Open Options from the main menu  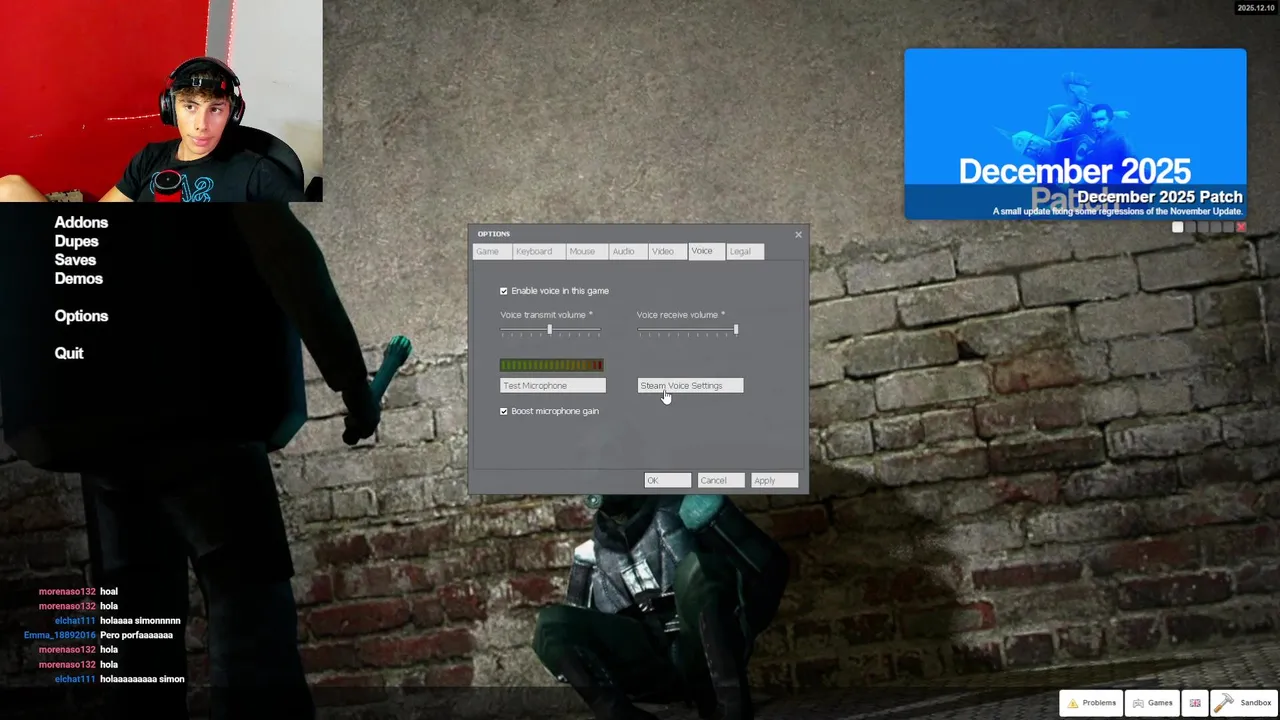pyautogui.click(x=81, y=316)
